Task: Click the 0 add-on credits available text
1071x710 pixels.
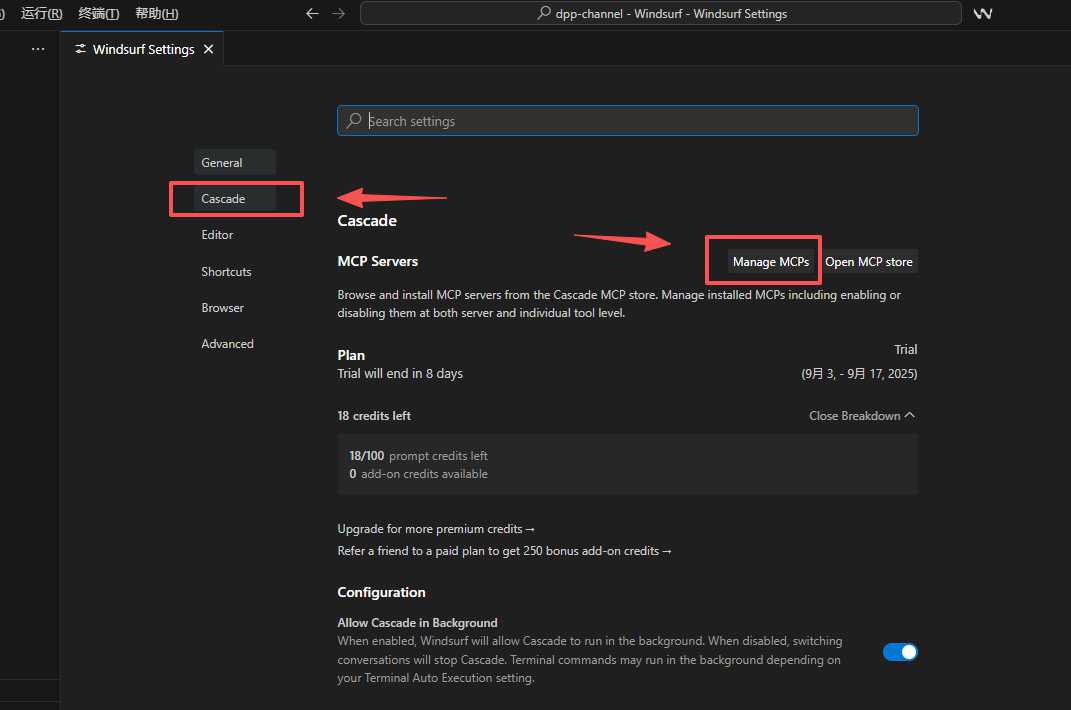Action: 418,474
